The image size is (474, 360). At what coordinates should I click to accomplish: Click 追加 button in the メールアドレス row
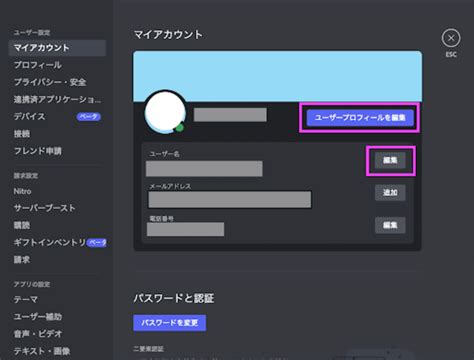(x=390, y=193)
